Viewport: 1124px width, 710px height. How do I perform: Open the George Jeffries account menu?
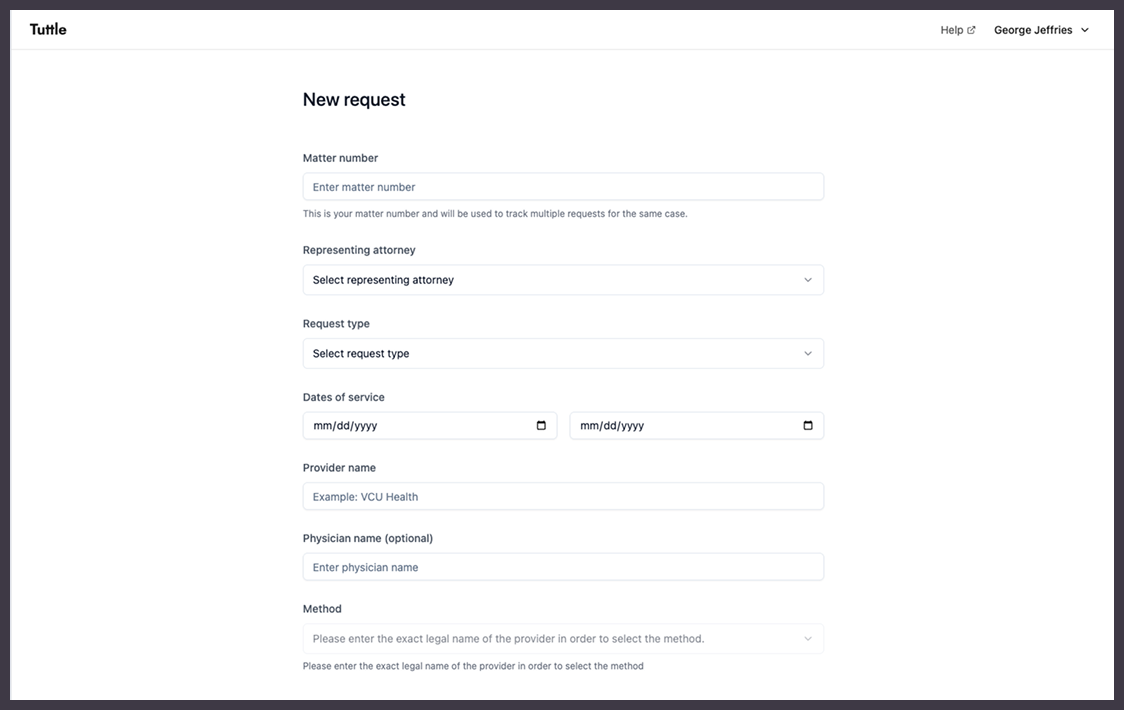point(1033,30)
